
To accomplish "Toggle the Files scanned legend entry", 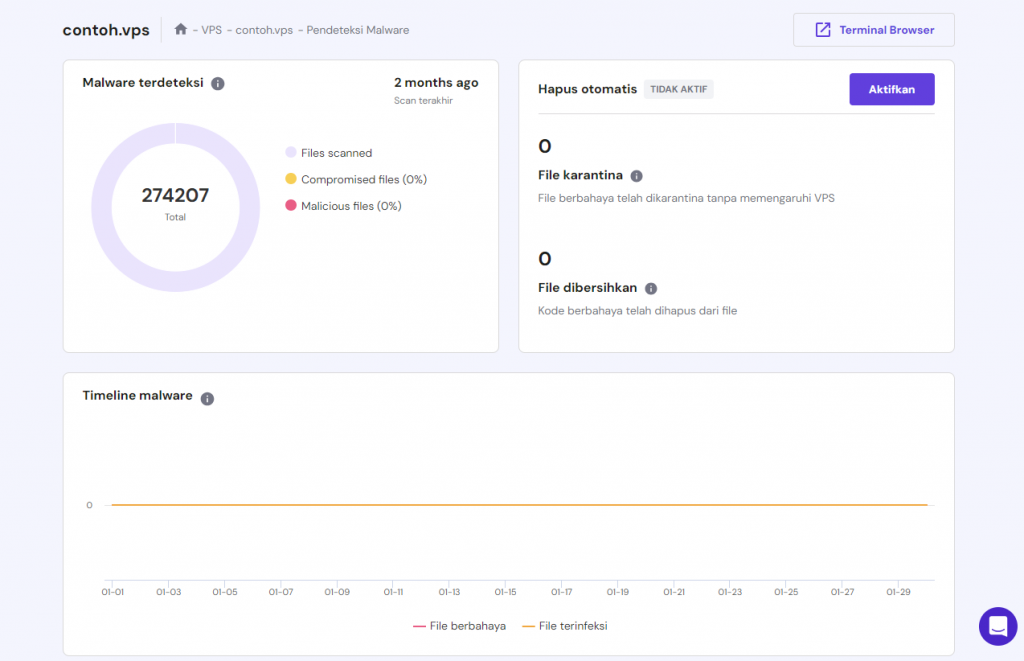I will (328, 152).
